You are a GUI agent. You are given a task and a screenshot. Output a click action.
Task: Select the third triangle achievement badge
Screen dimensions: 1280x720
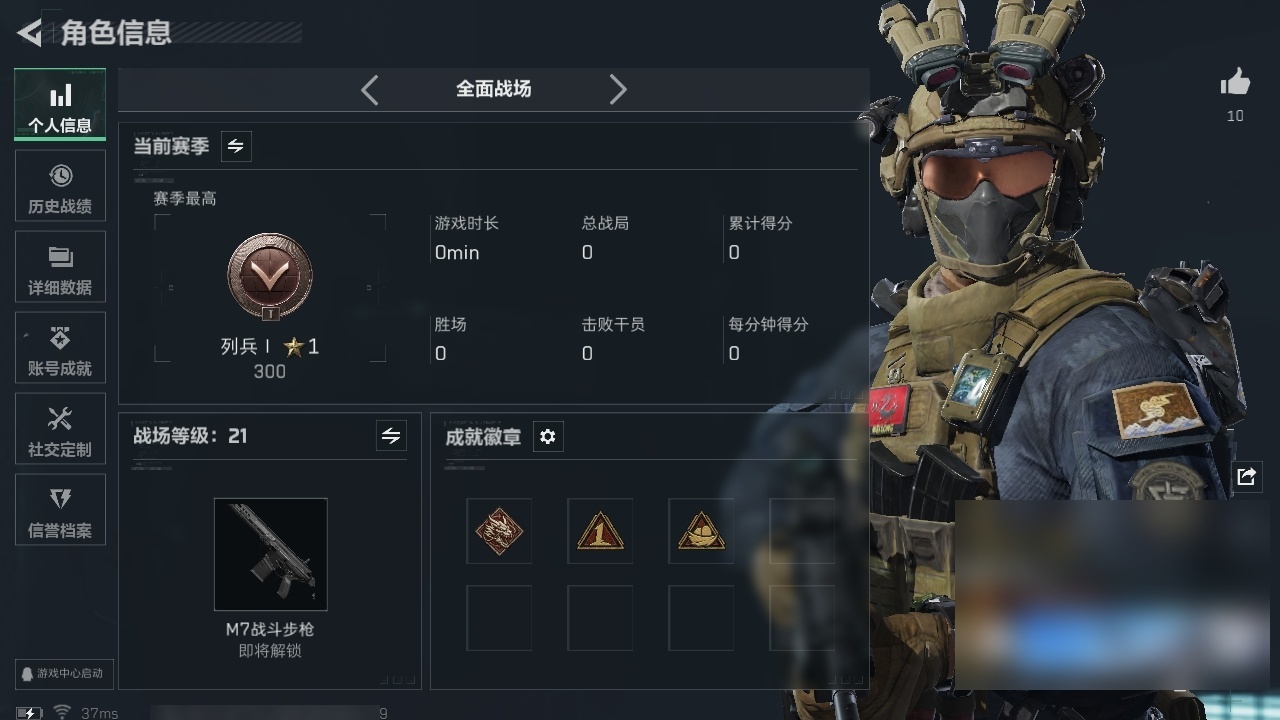pos(701,531)
